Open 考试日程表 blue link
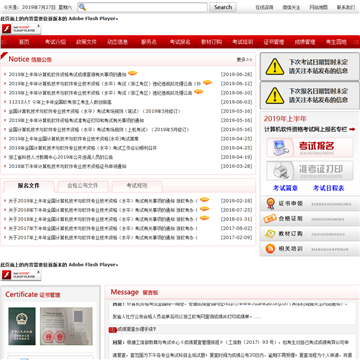 [328, 188]
